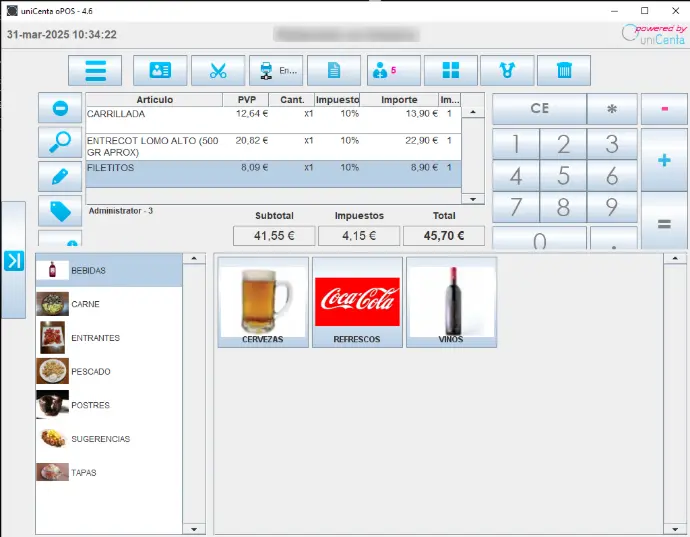Select the CARNE category
Screen dimensions: 690x537
85,304
